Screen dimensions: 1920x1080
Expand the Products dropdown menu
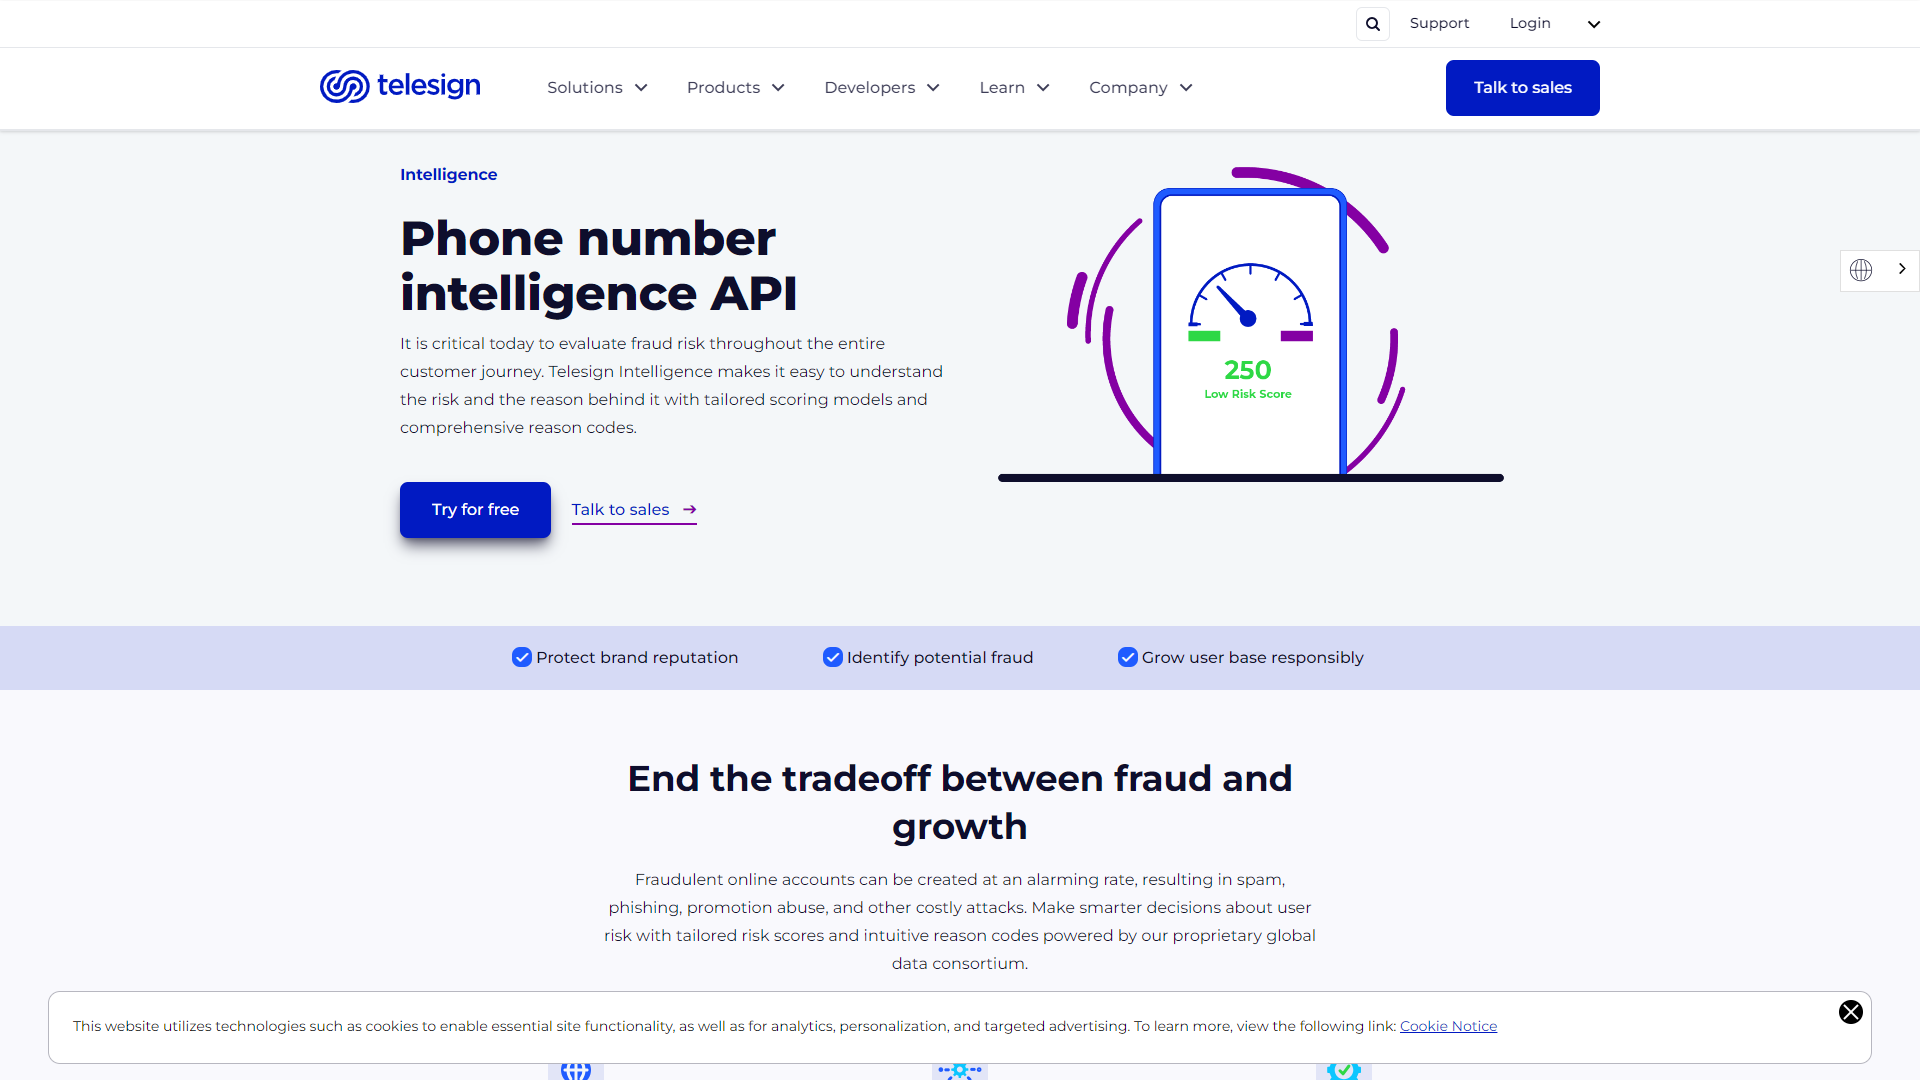(x=735, y=87)
